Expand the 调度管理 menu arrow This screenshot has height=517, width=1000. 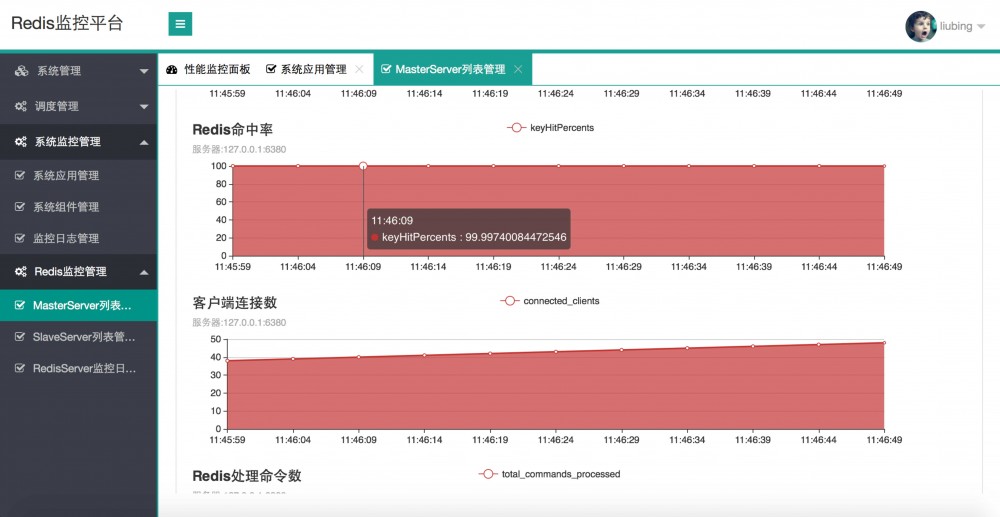pyautogui.click(x=144, y=106)
